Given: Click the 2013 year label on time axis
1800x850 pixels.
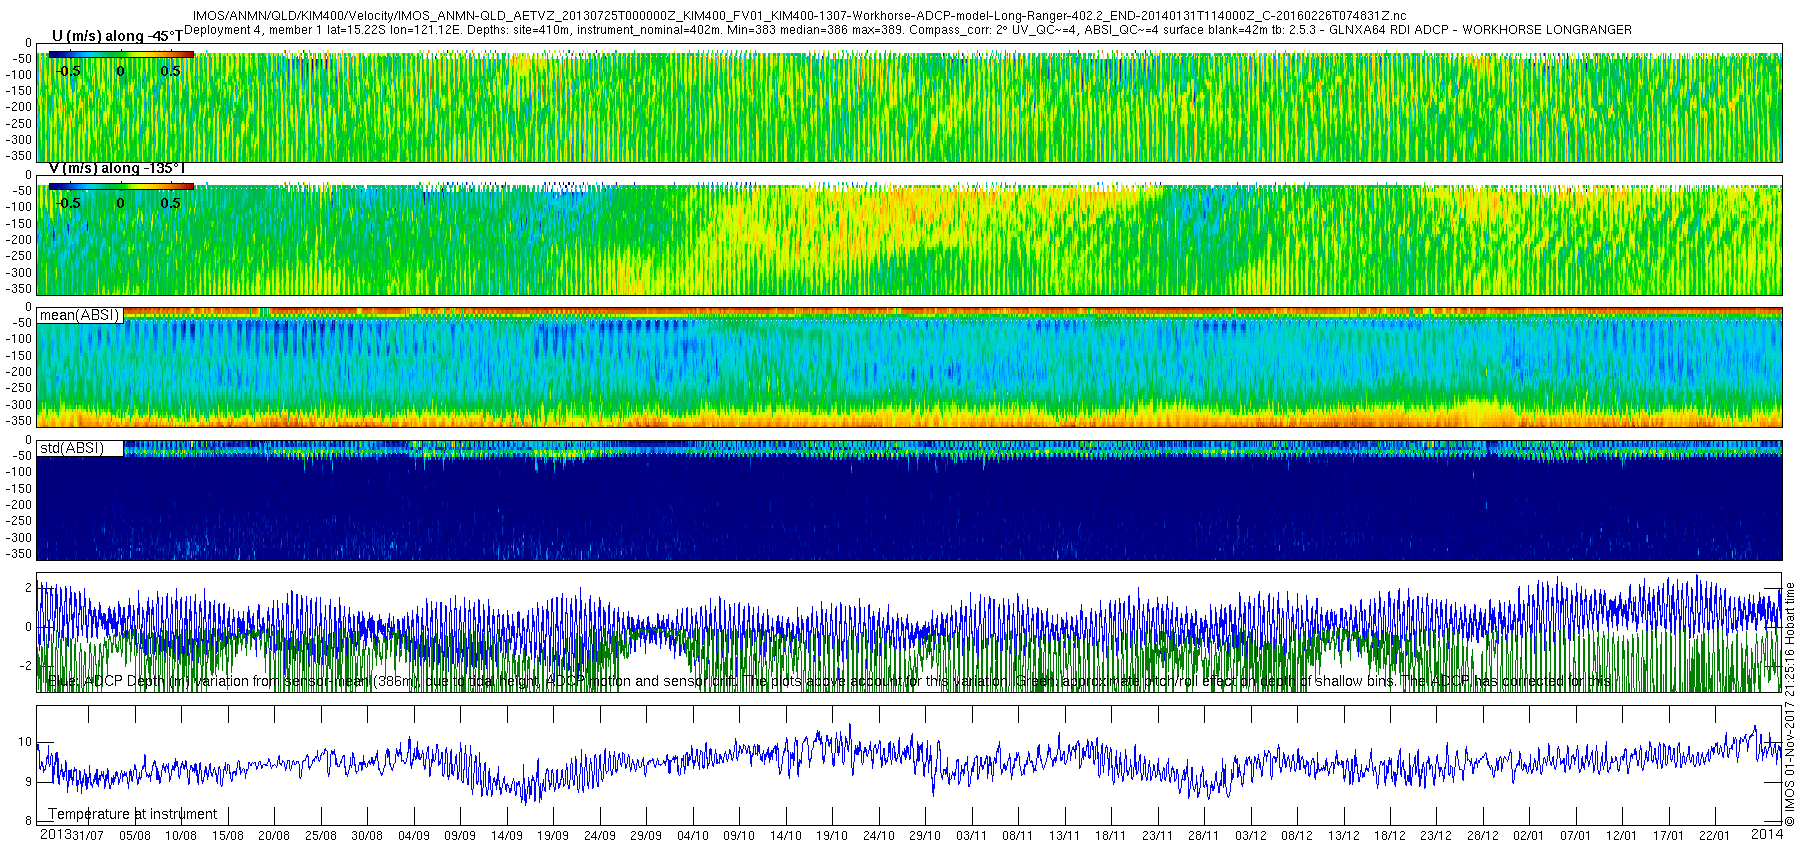Looking at the screenshot, I should pos(55,834).
